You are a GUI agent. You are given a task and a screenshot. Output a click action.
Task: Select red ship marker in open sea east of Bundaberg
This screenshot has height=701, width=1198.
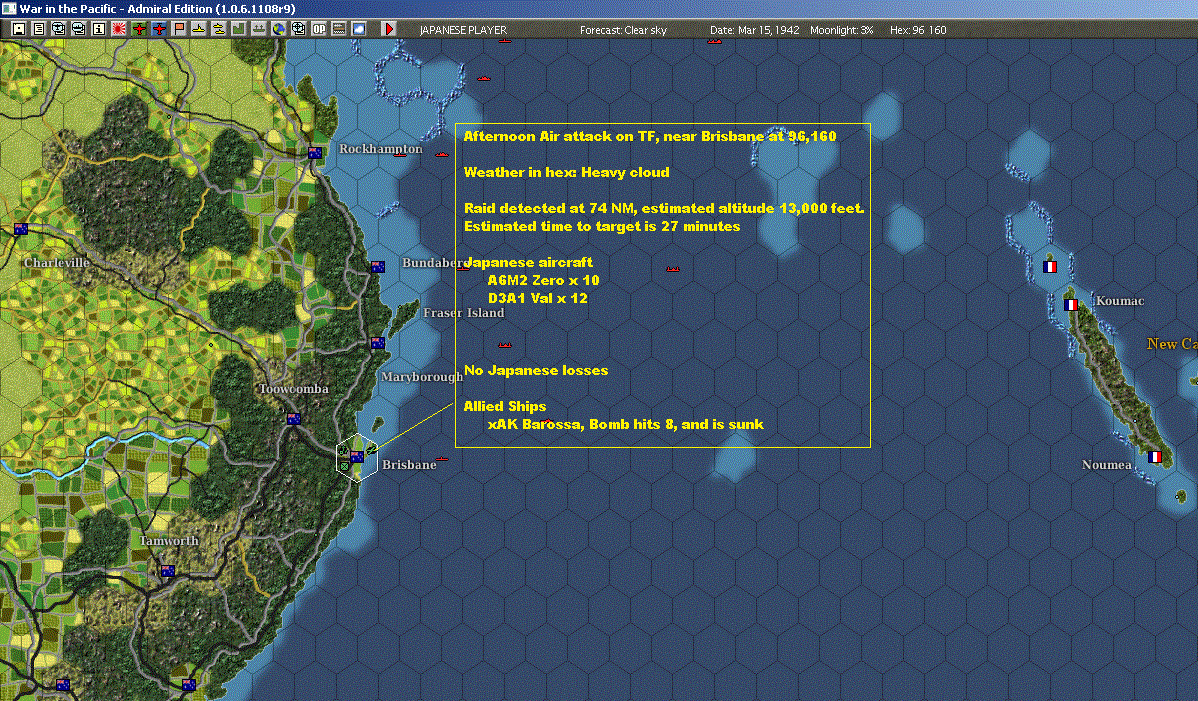pos(672,269)
